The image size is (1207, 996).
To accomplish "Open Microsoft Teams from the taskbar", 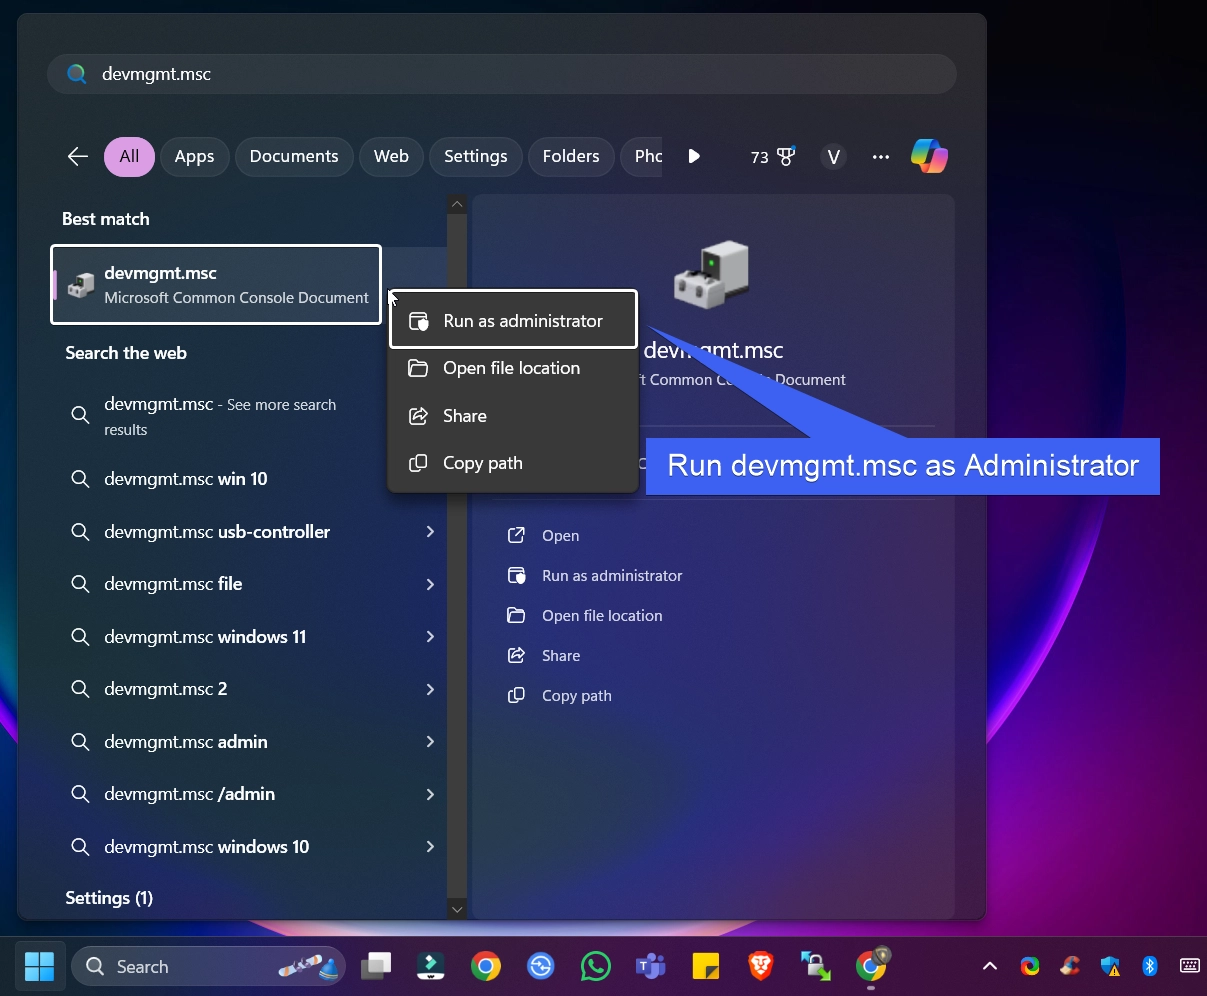I will [651, 966].
